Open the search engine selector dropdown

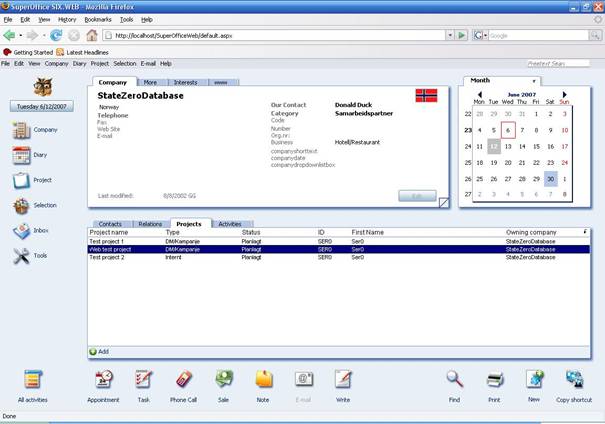click(x=485, y=35)
